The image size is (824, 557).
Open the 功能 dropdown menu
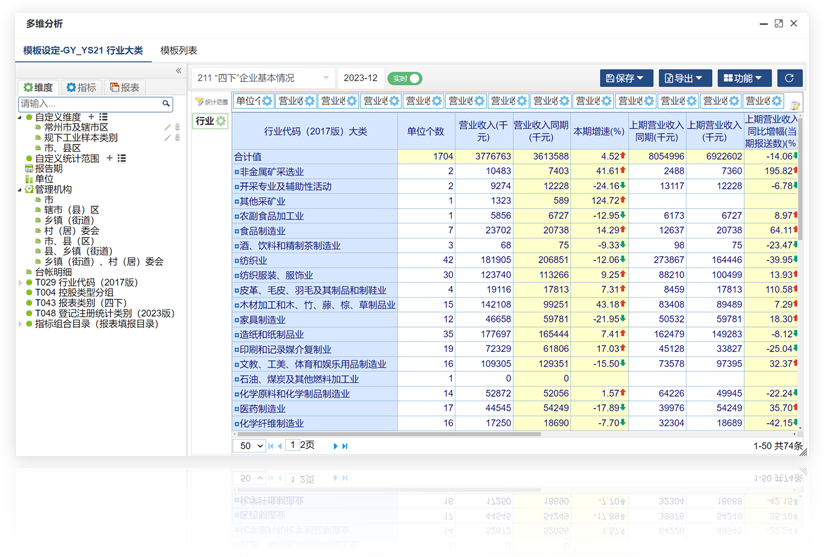tap(744, 78)
